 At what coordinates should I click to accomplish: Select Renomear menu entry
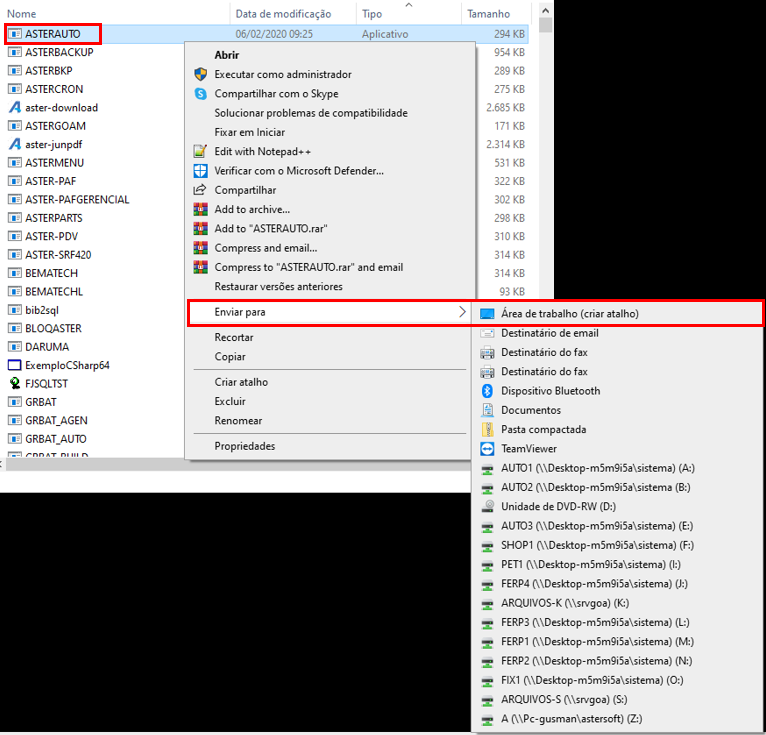click(x=329, y=420)
